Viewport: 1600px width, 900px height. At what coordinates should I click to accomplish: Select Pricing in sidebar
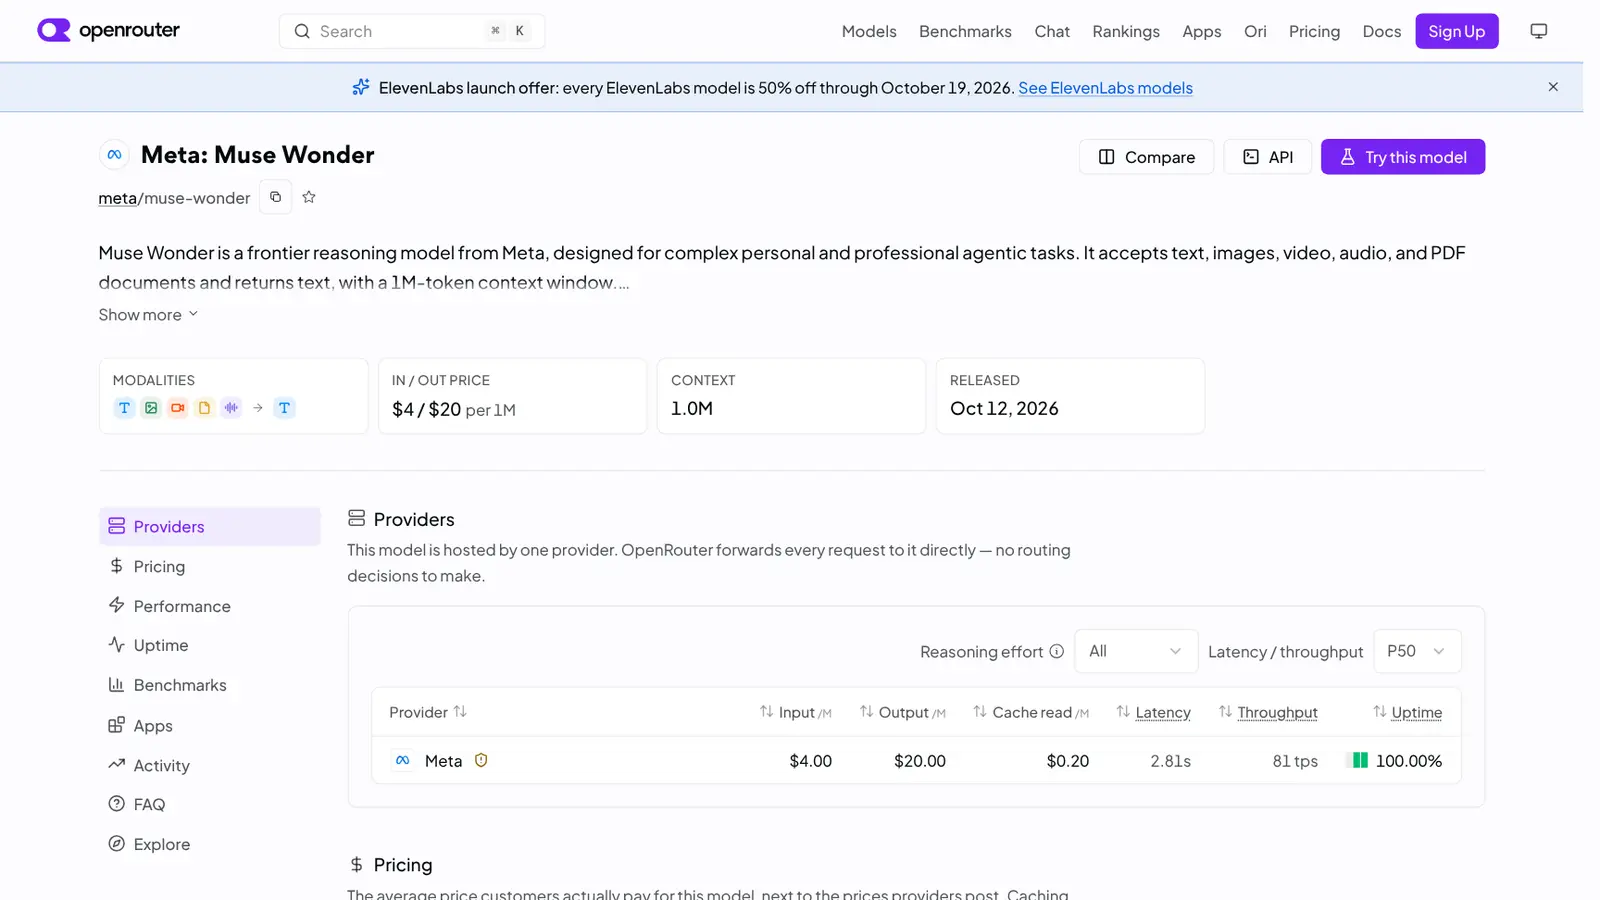pos(210,566)
